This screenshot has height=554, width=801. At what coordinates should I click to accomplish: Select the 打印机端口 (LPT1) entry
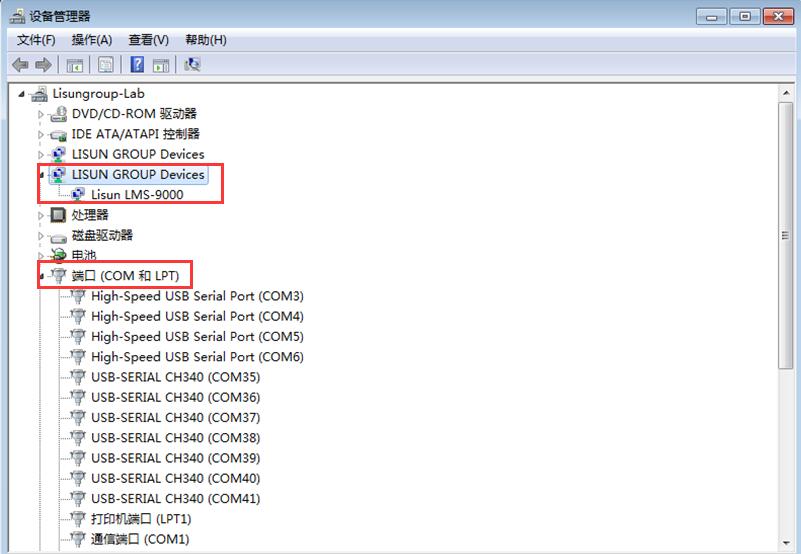(x=140, y=519)
